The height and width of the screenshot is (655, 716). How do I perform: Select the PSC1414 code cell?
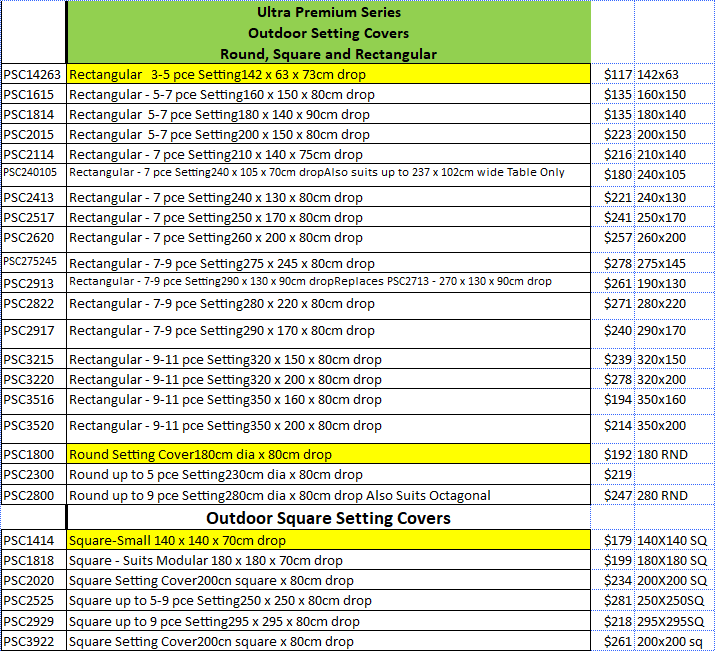pos(34,540)
